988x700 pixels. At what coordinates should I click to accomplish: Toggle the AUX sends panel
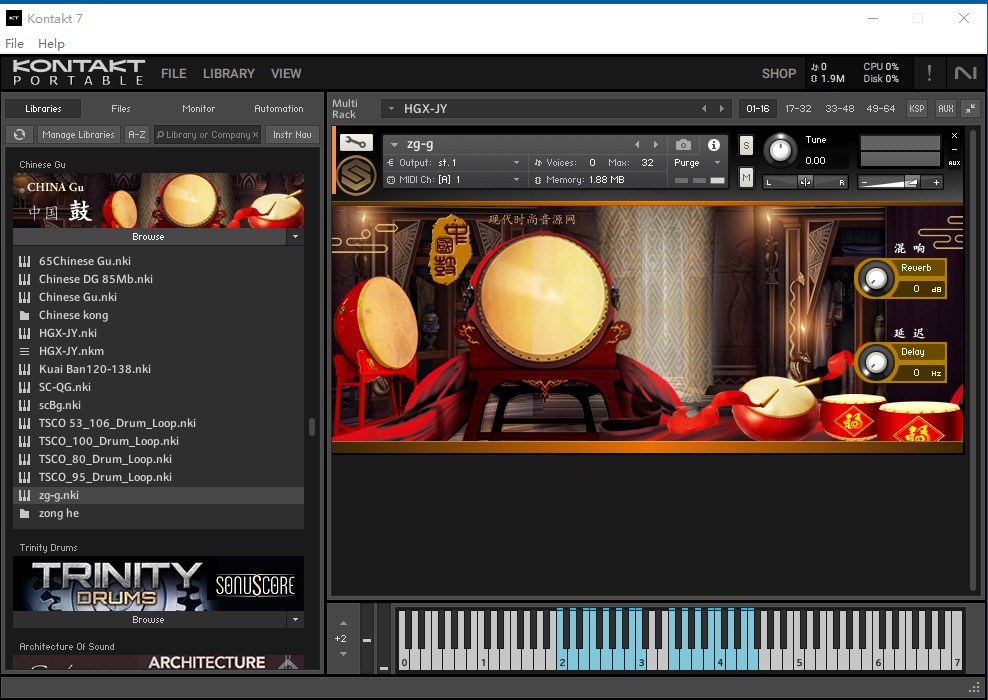pyautogui.click(x=945, y=108)
